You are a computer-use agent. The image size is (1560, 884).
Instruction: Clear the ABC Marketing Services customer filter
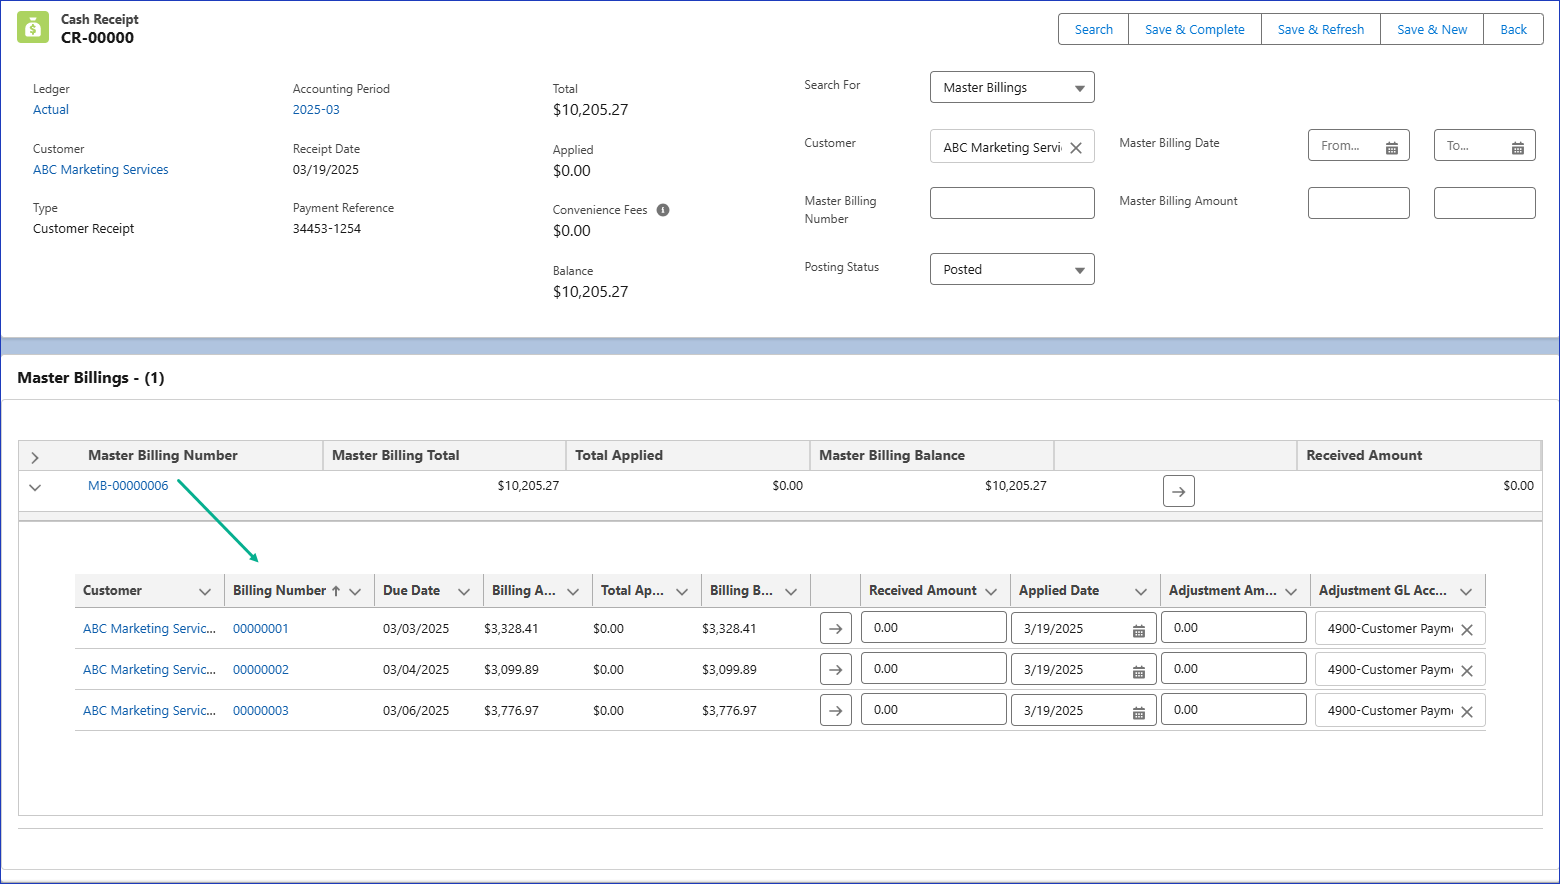(x=1076, y=148)
